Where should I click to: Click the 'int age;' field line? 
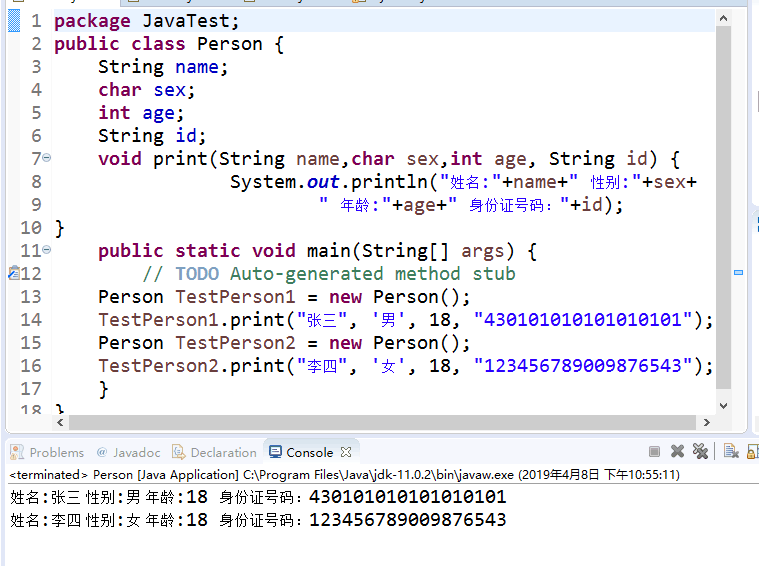pyautogui.click(x=141, y=113)
